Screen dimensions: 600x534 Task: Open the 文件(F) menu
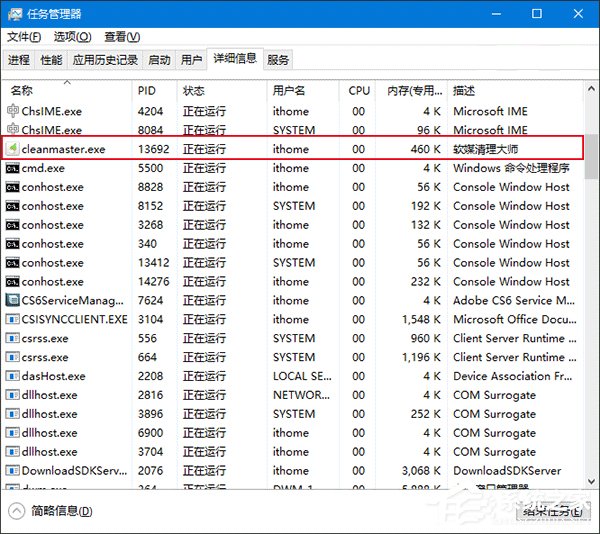tap(24, 37)
